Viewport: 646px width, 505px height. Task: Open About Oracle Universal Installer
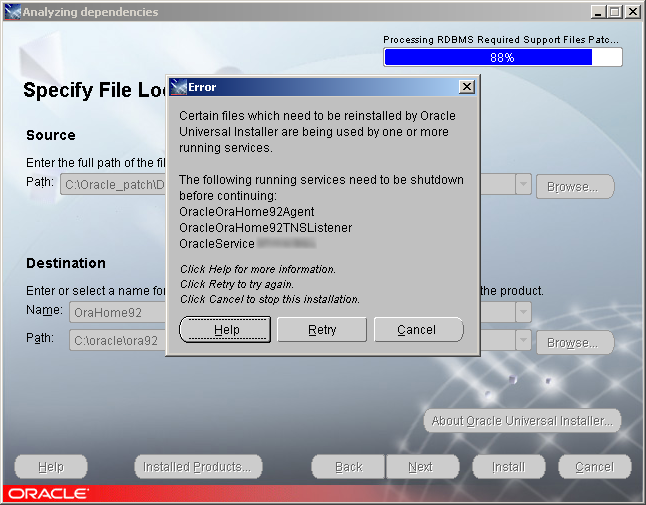pyautogui.click(x=522, y=421)
